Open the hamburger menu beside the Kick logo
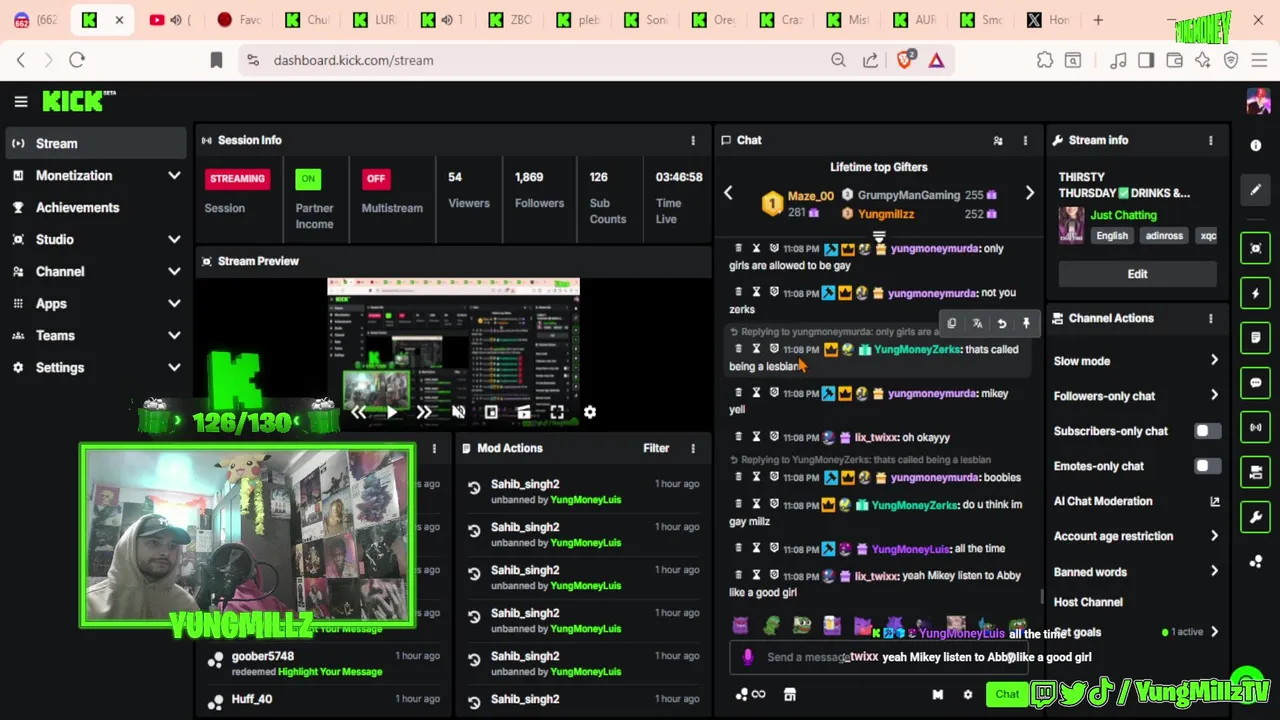 (x=20, y=101)
